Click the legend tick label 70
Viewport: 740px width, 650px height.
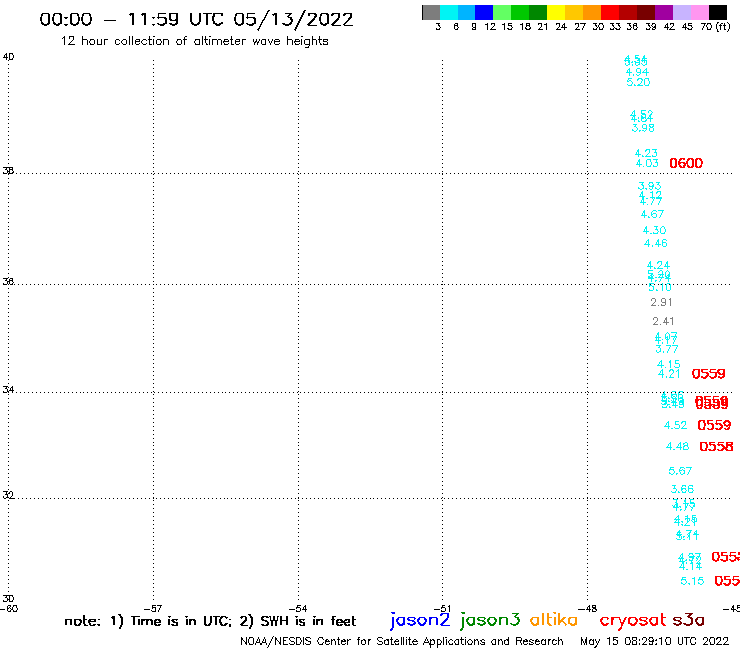pyautogui.click(x=706, y=27)
